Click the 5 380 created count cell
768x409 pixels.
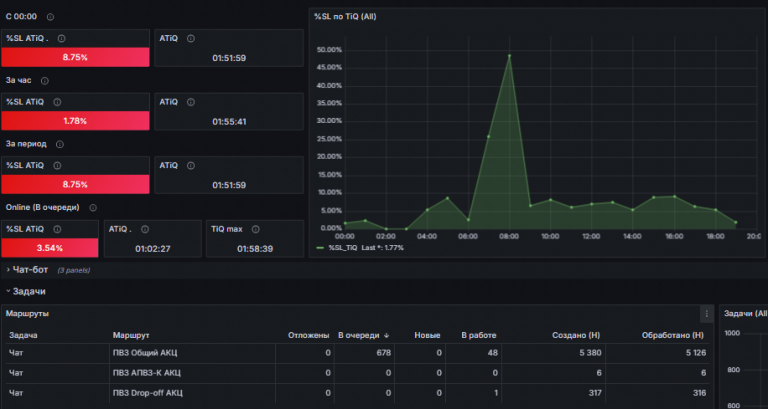(x=553, y=353)
